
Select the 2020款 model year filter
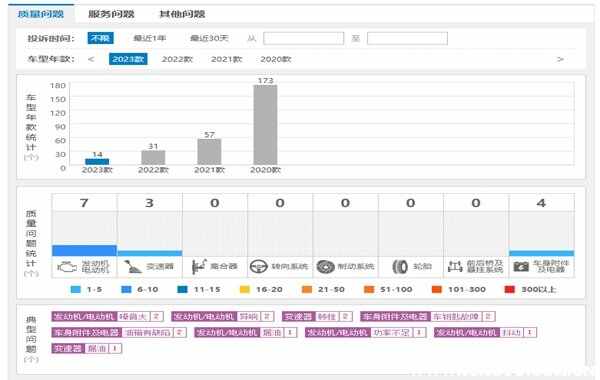(276, 59)
